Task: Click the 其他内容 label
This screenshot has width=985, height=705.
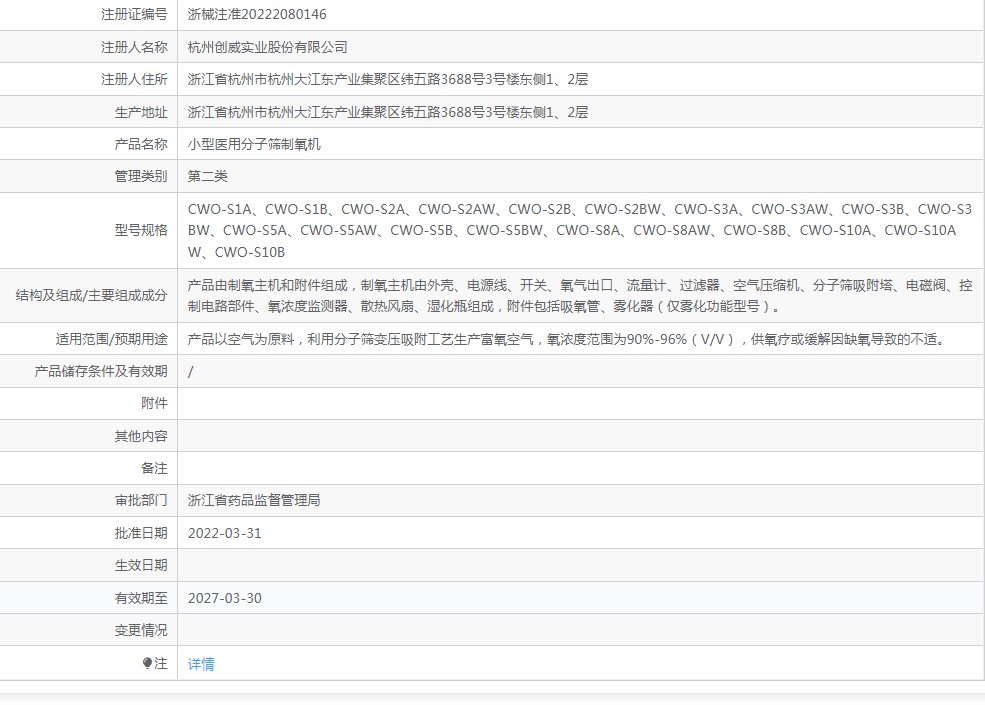Action: (141, 435)
